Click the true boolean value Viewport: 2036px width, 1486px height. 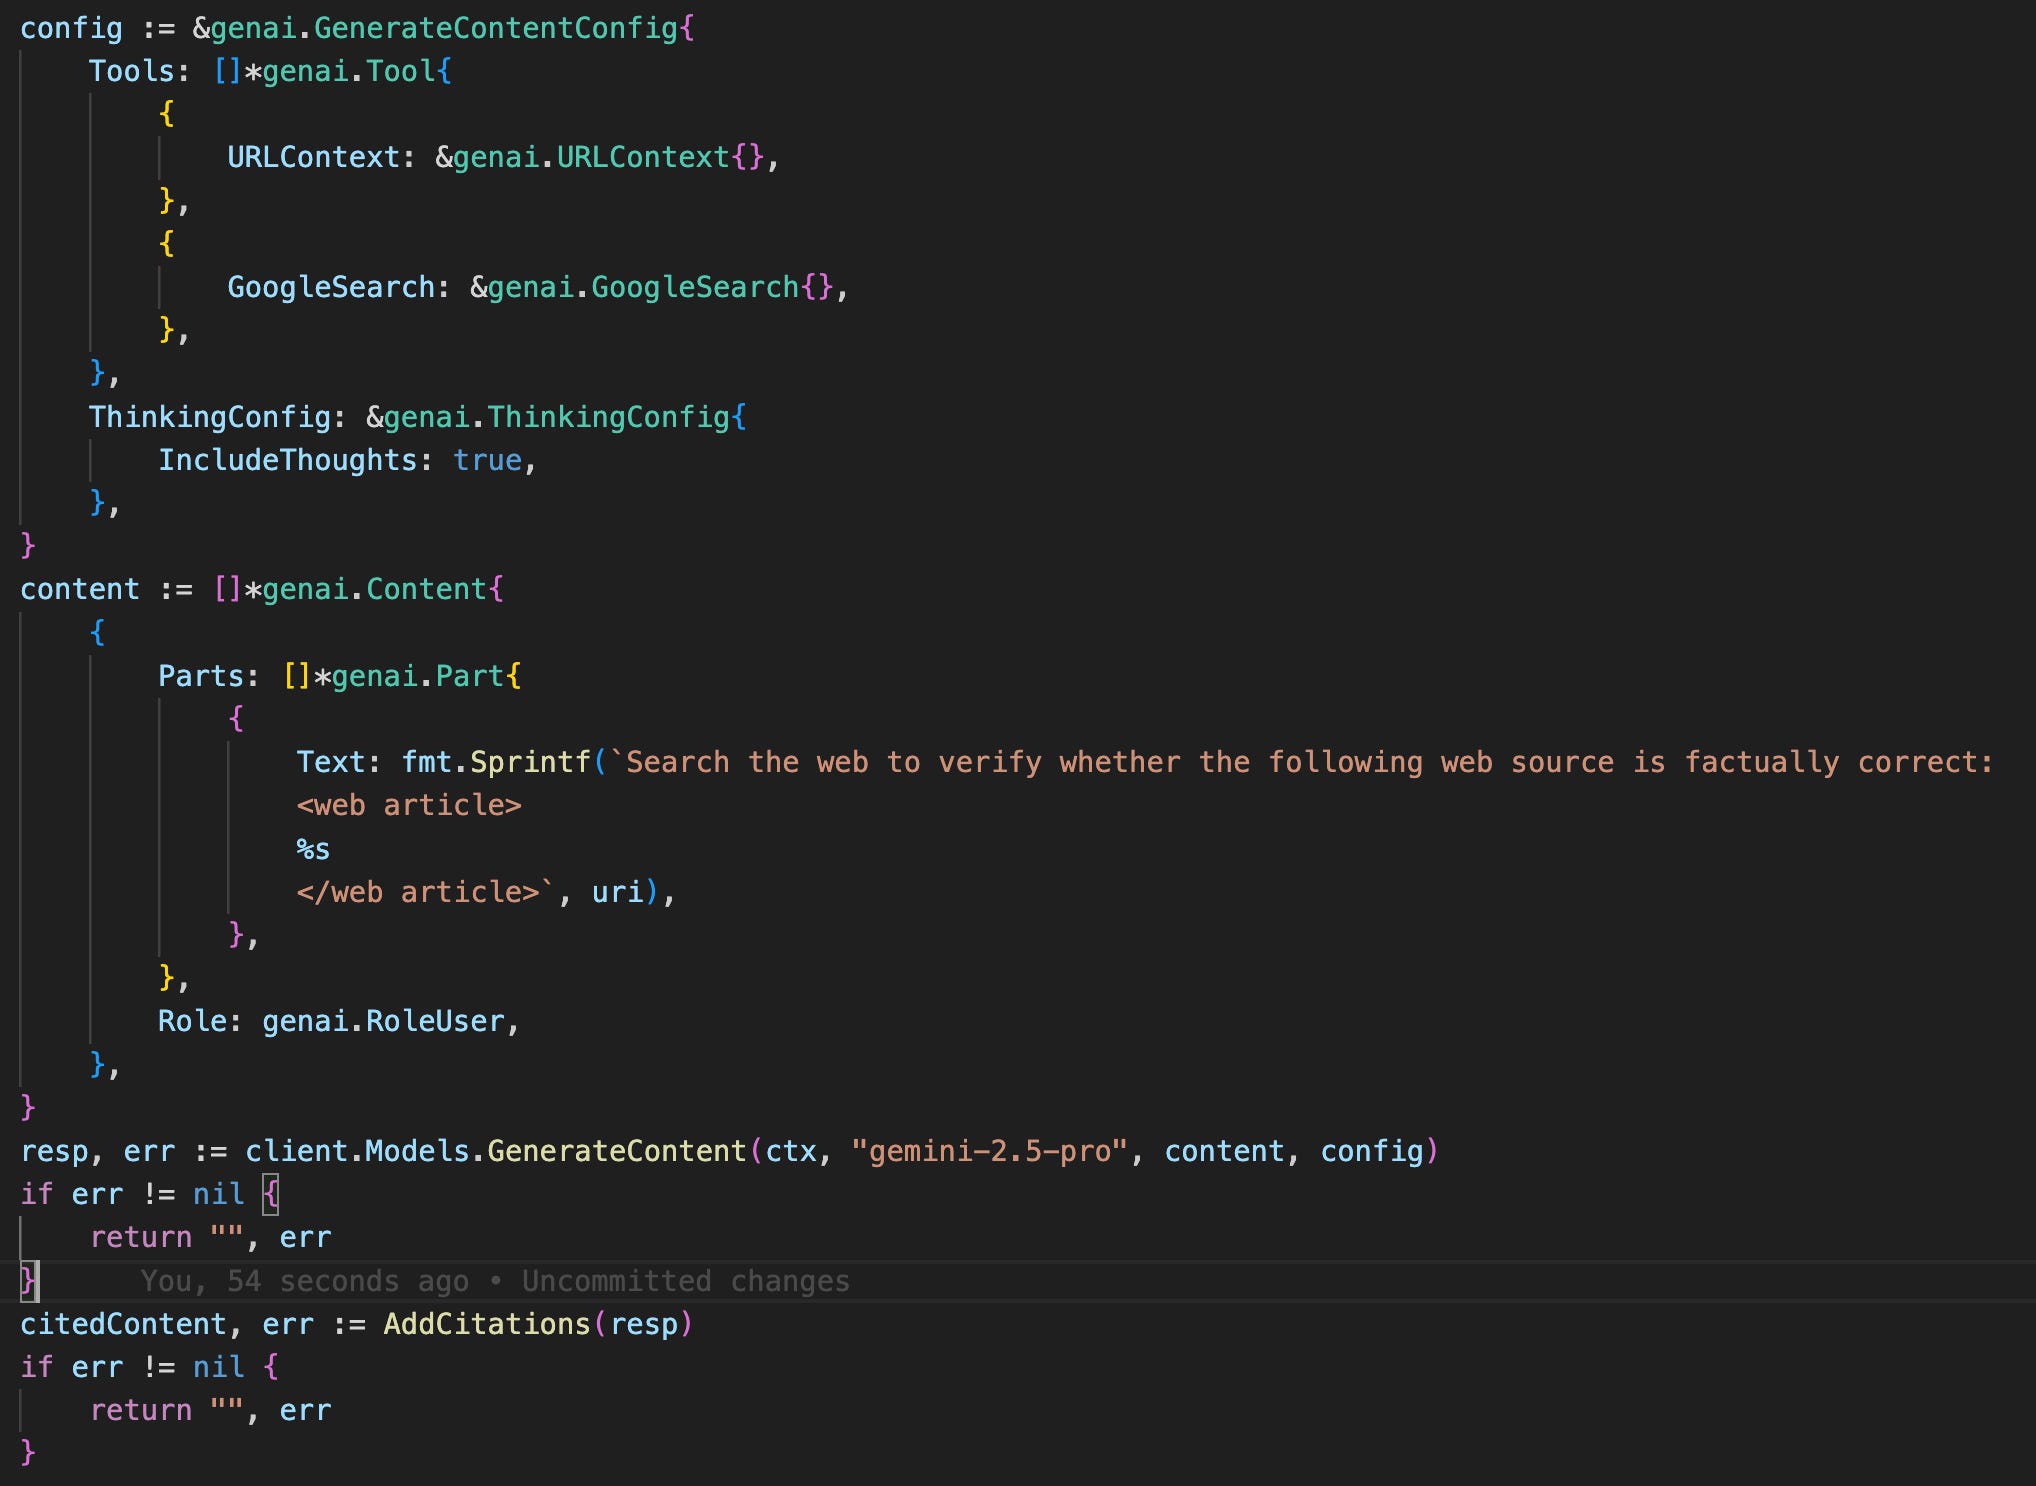click(487, 460)
